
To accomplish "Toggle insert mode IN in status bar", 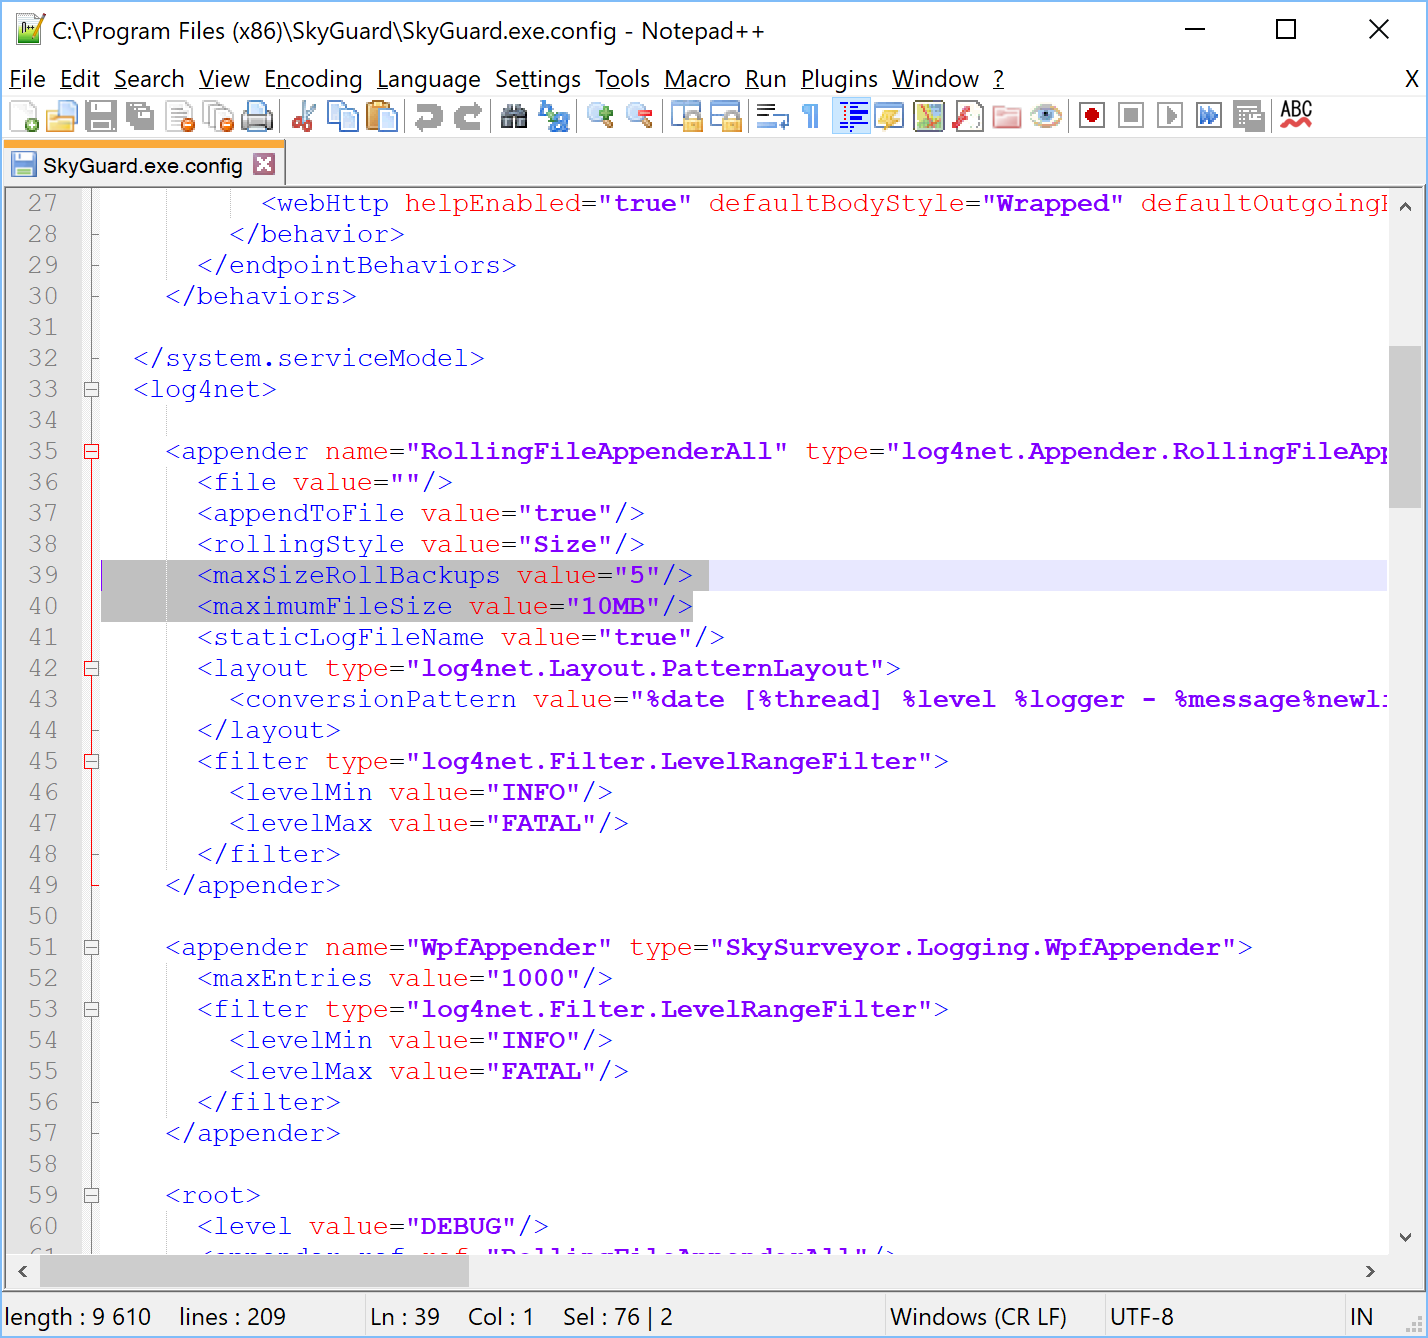I will 1362,1317.
